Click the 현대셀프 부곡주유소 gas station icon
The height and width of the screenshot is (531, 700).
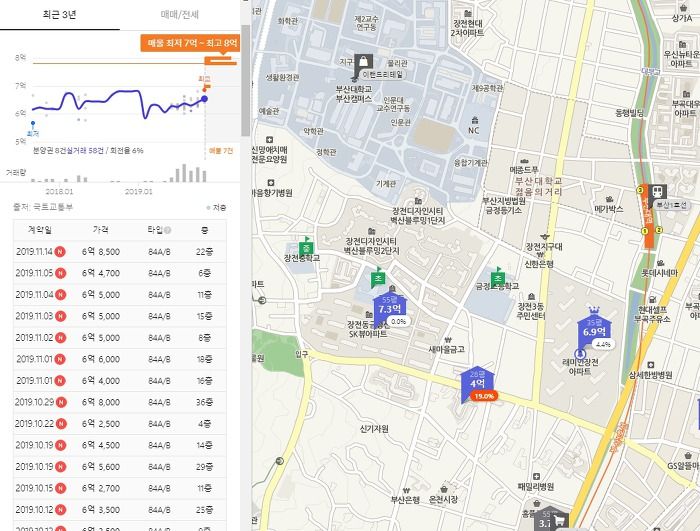(x=653, y=299)
